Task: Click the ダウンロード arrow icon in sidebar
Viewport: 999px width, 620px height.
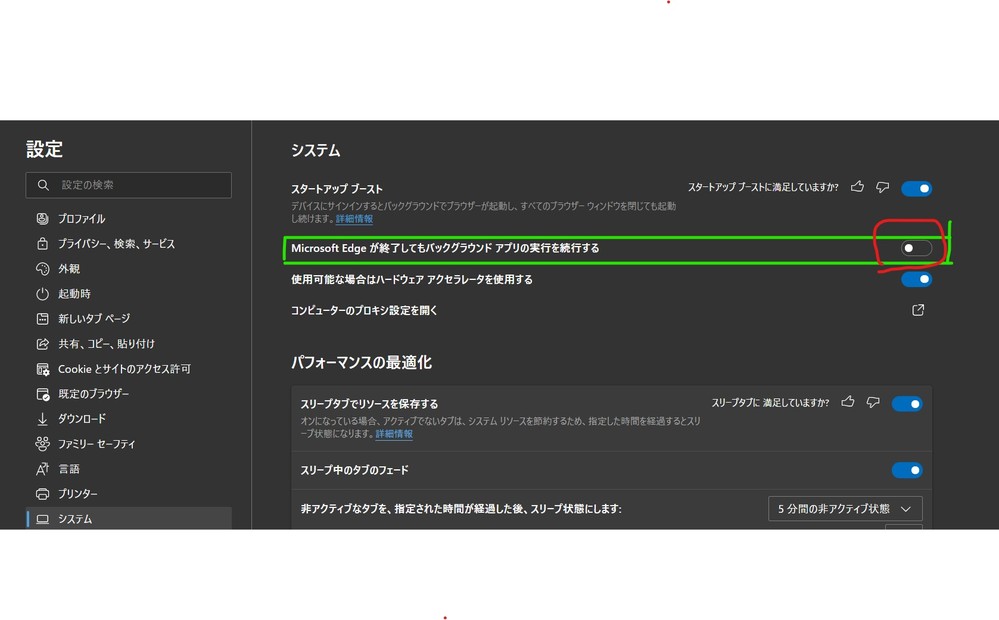Action: 42,419
